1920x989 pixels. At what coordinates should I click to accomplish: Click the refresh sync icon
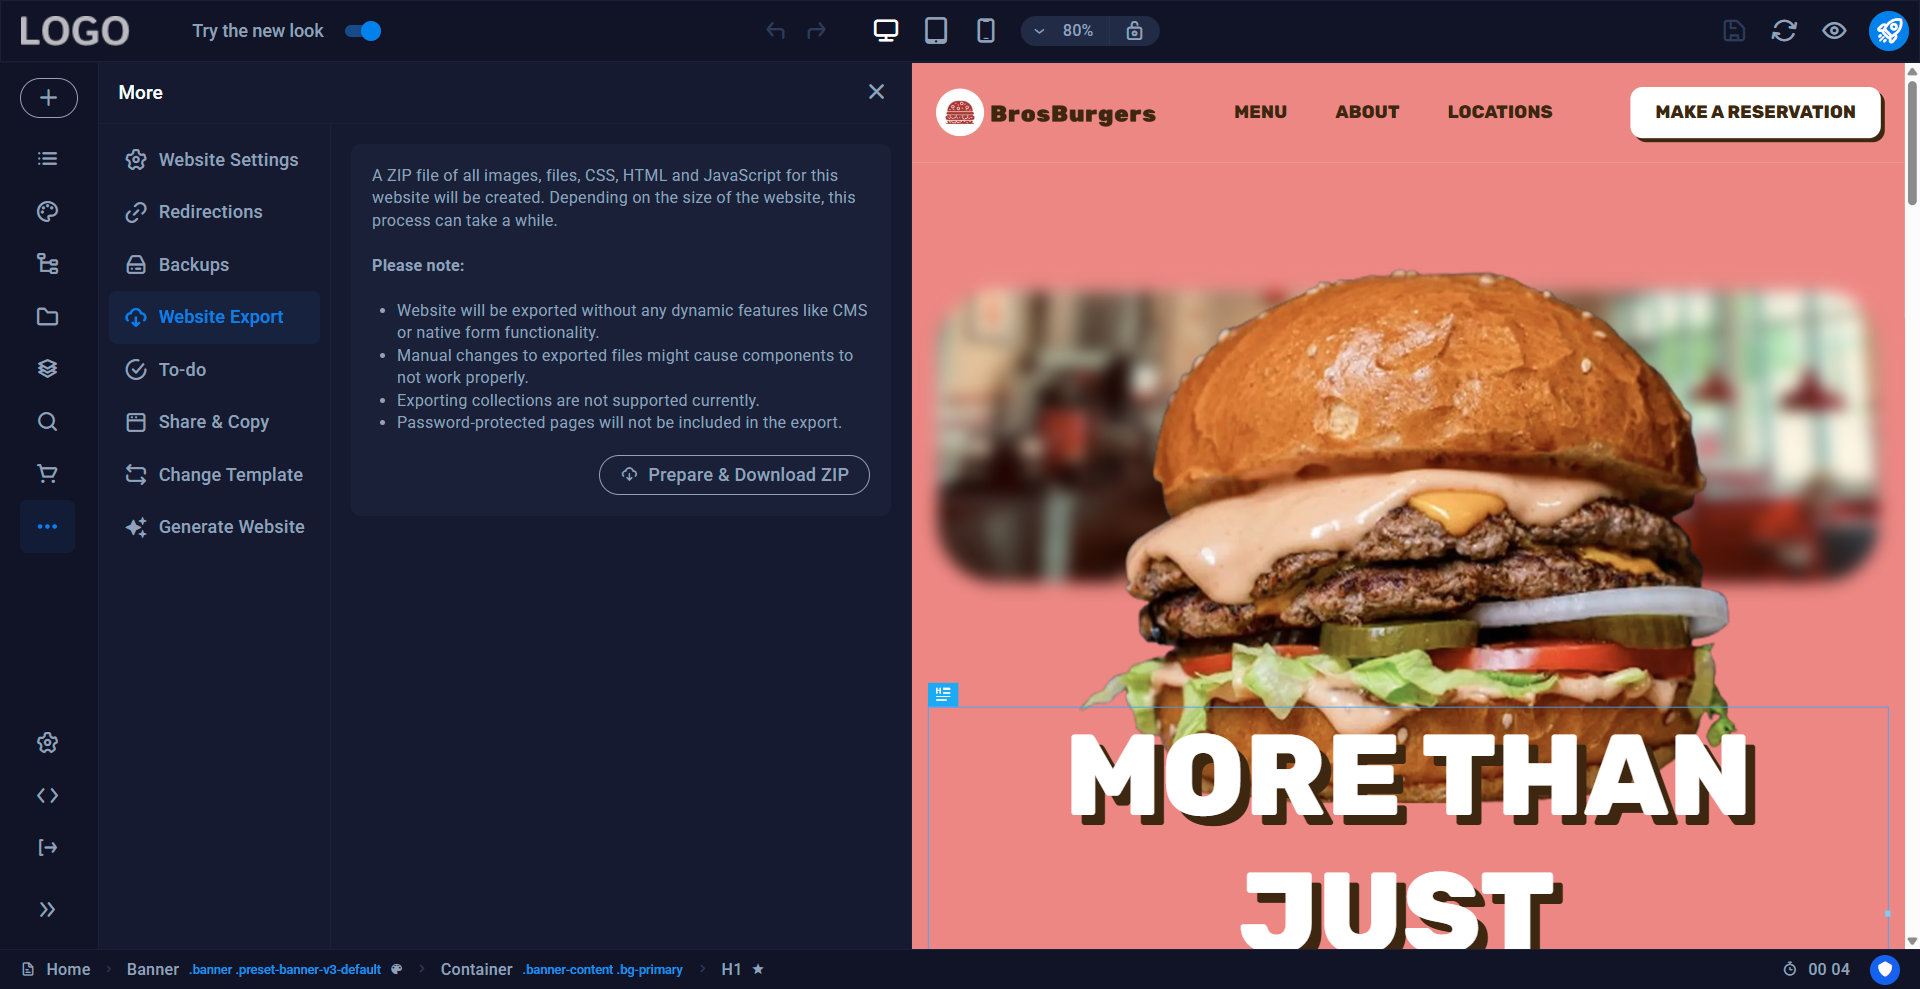[x=1784, y=31]
